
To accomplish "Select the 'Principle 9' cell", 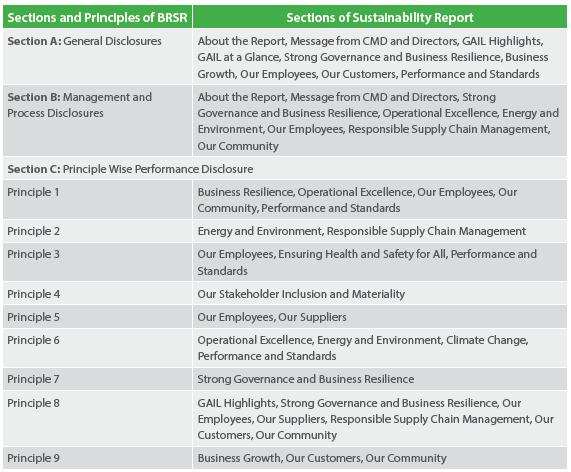I will [97, 458].
